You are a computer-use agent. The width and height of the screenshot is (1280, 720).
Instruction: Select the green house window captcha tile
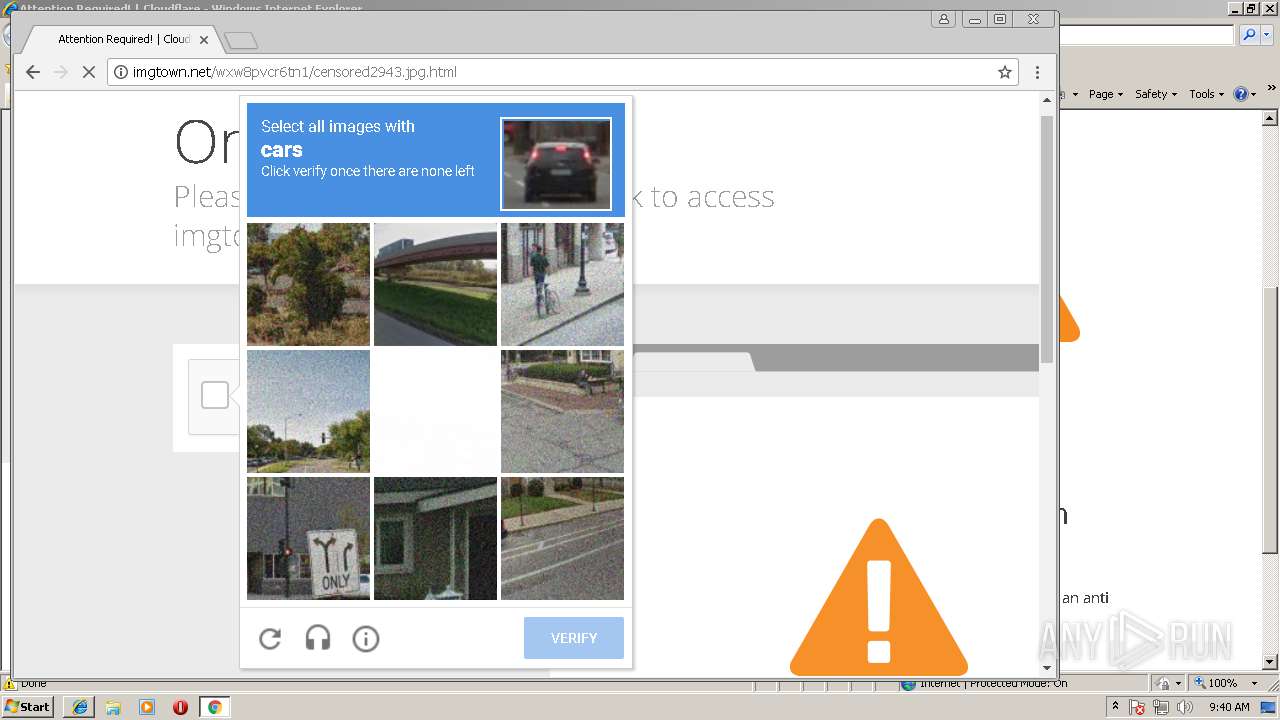coord(435,538)
